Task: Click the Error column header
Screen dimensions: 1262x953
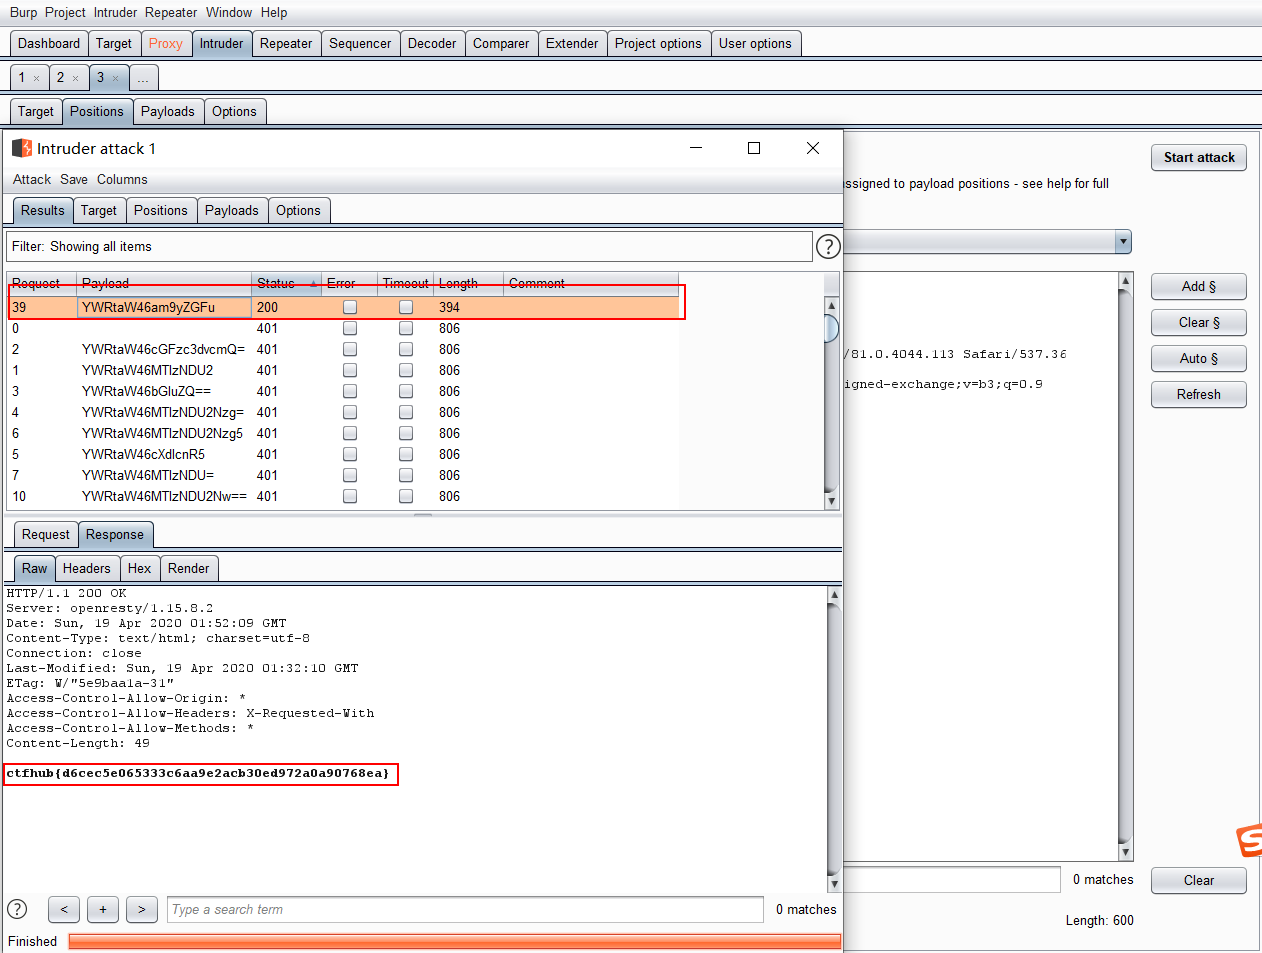Action: 349,283
